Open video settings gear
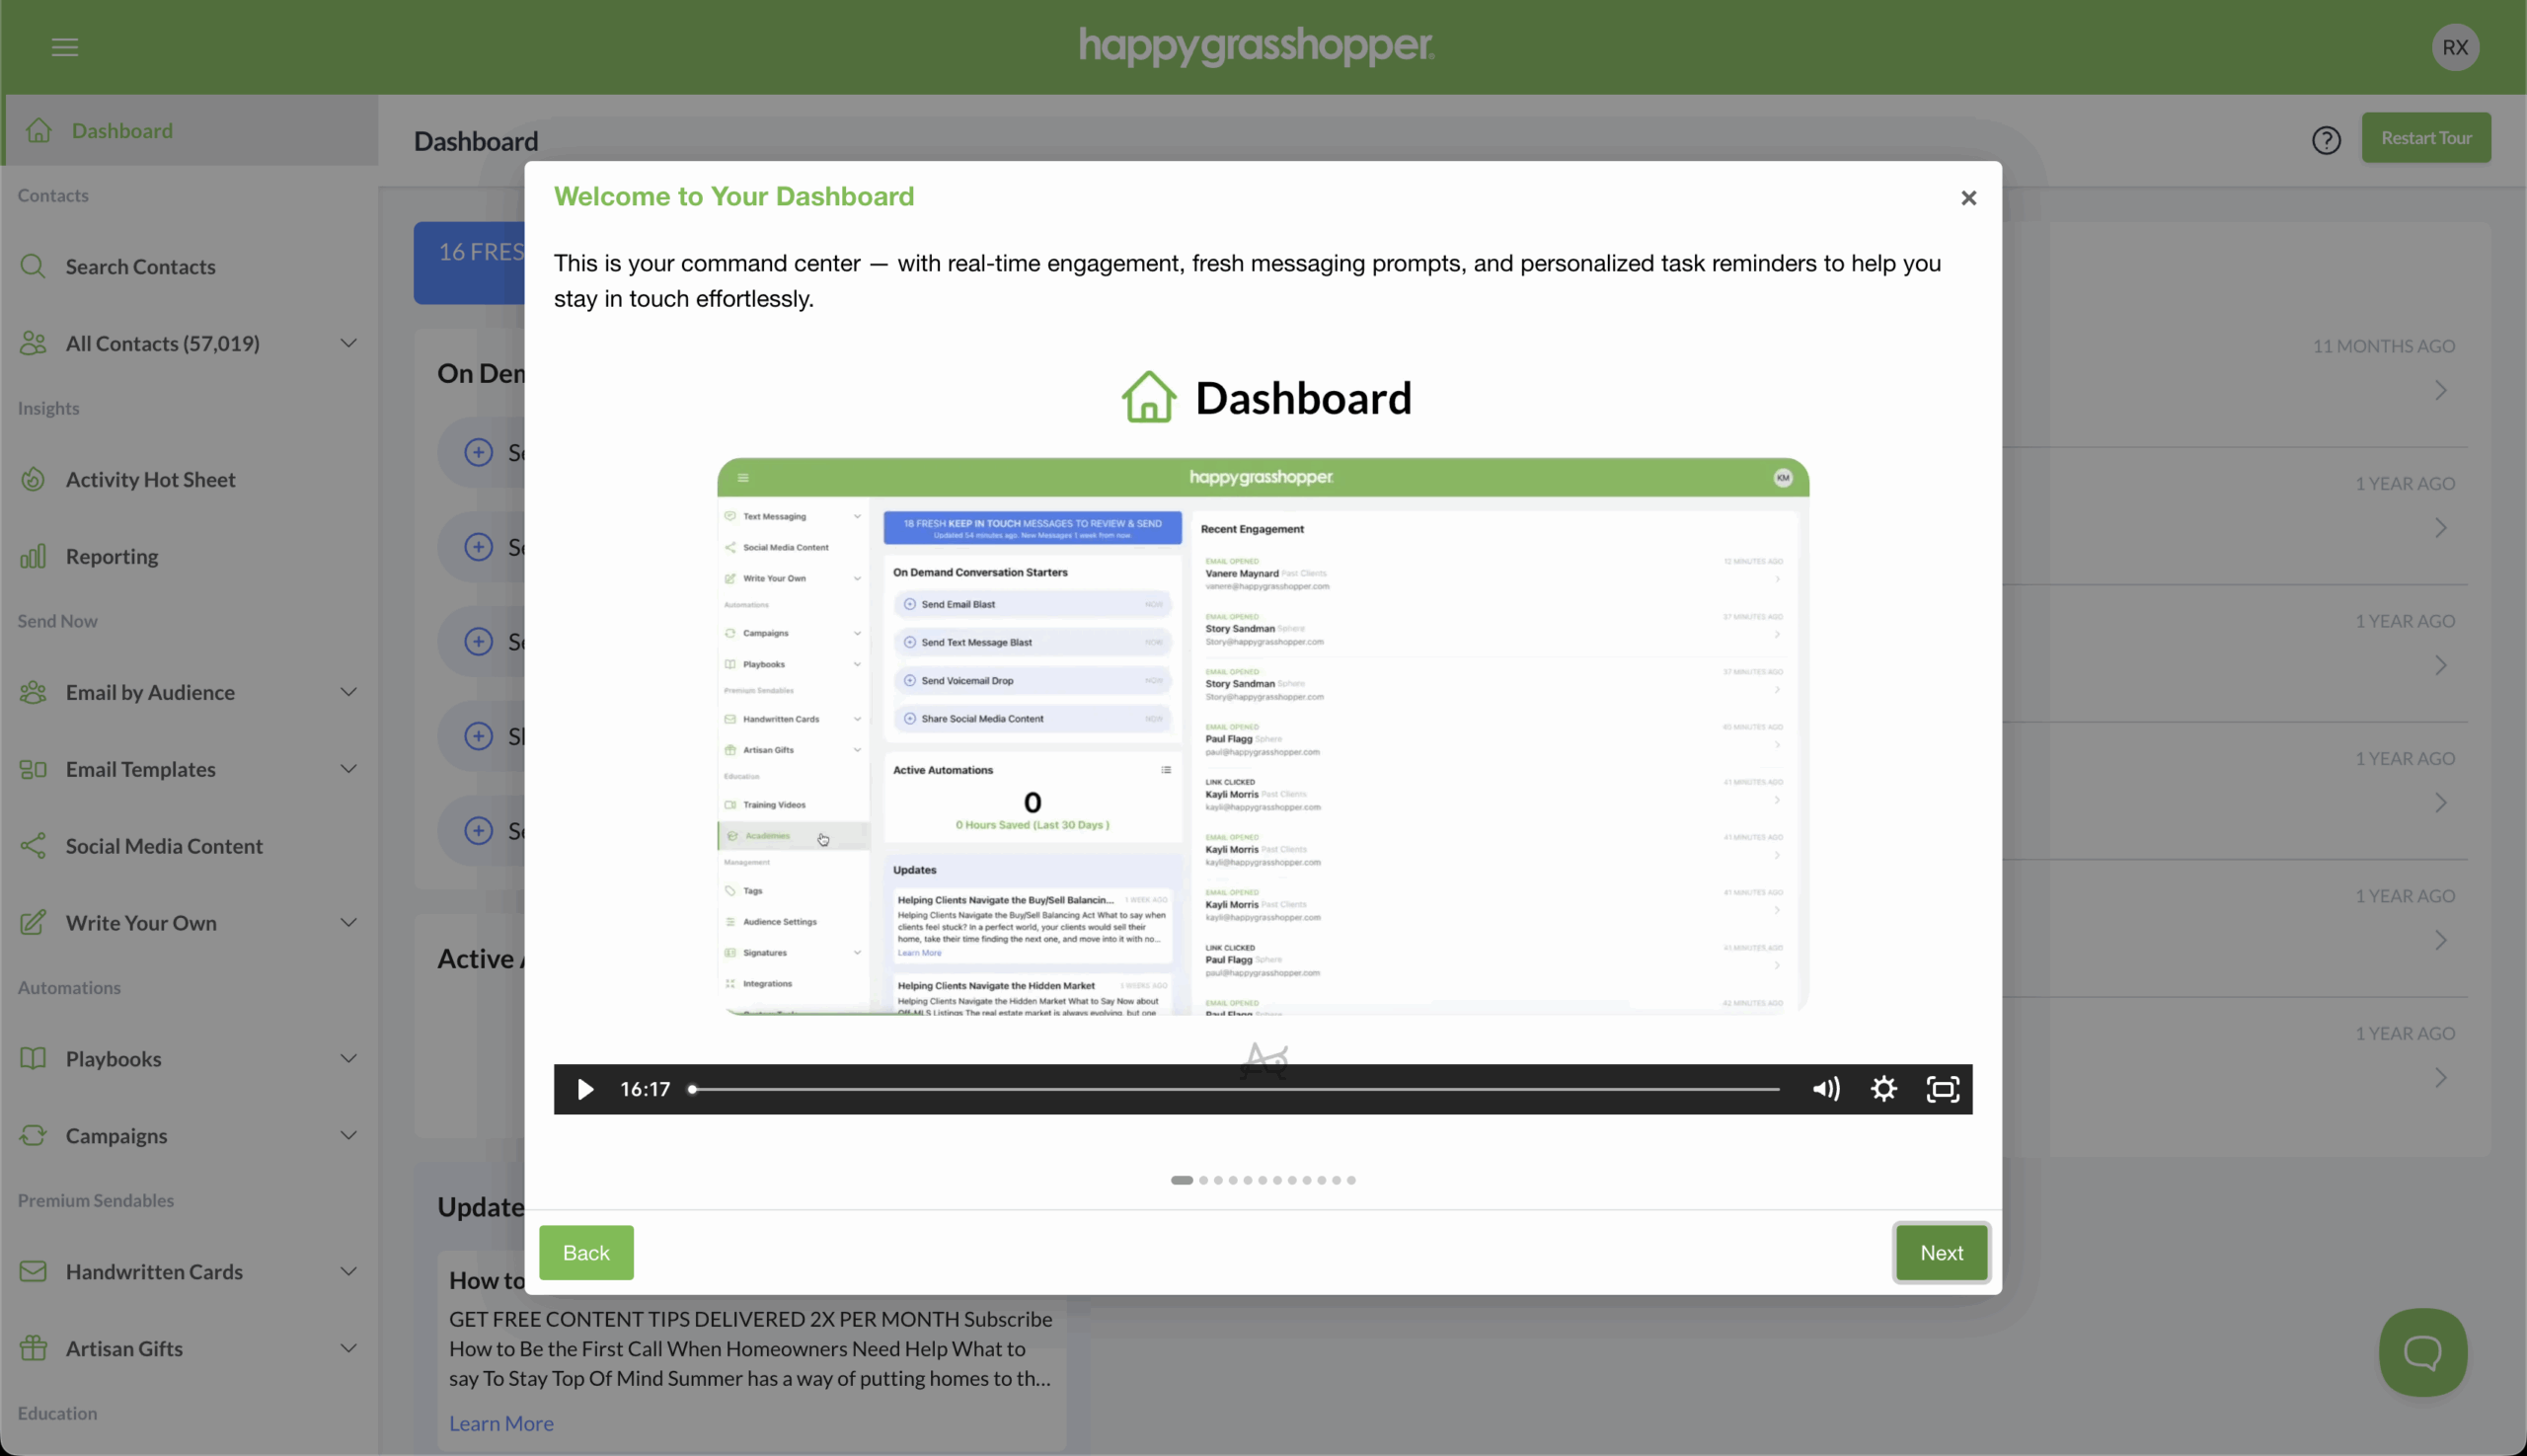This screenshot has height=1456, width=2527. point(1883,1089)
